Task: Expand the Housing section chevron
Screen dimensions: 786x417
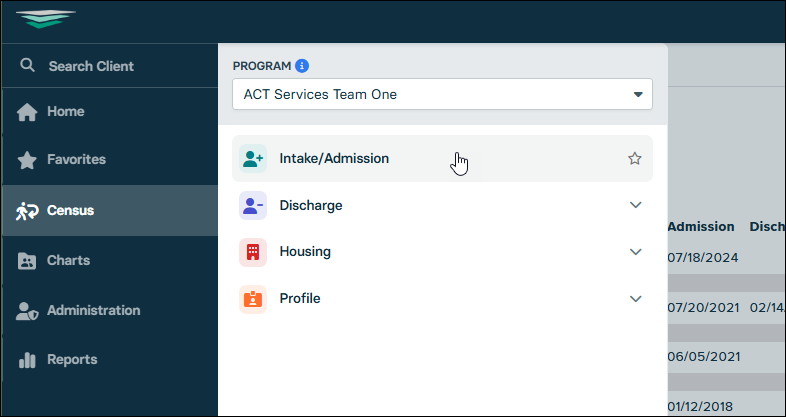Action: click(x=635, y=251)
